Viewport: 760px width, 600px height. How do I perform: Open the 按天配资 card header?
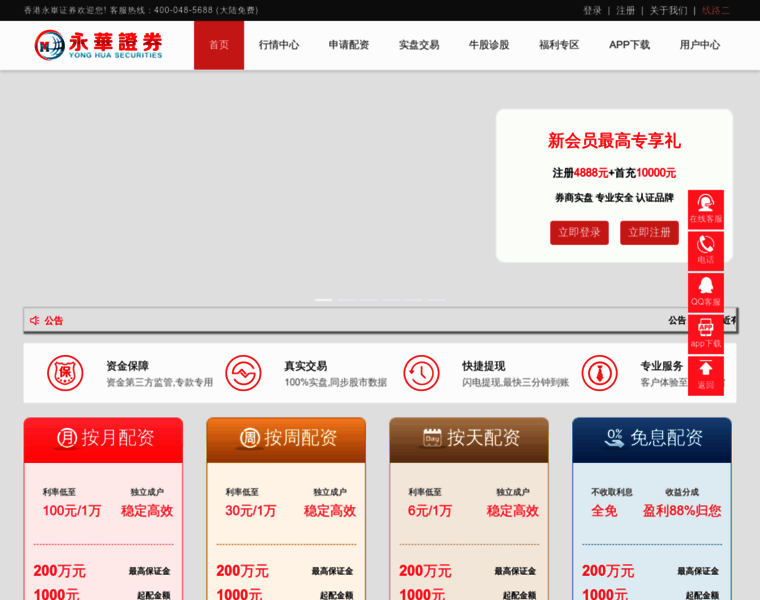[469, 440]
